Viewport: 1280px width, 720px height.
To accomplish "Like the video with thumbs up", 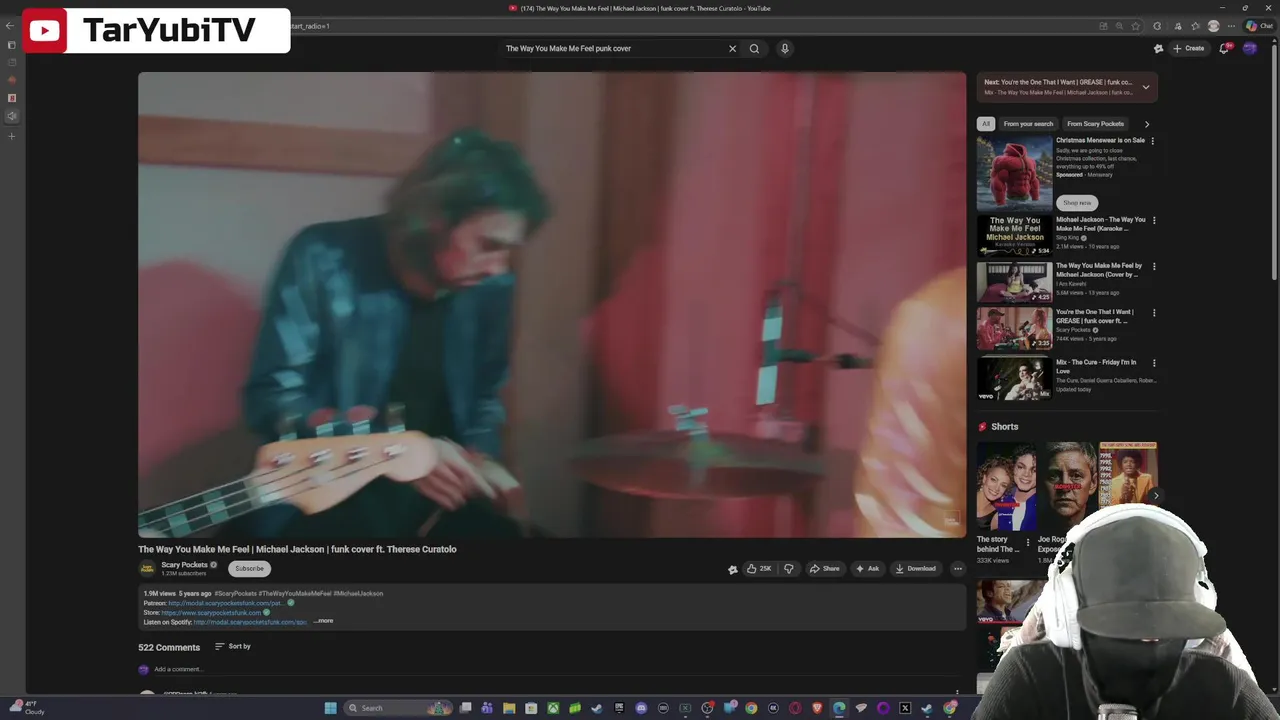I will point(759,569).
